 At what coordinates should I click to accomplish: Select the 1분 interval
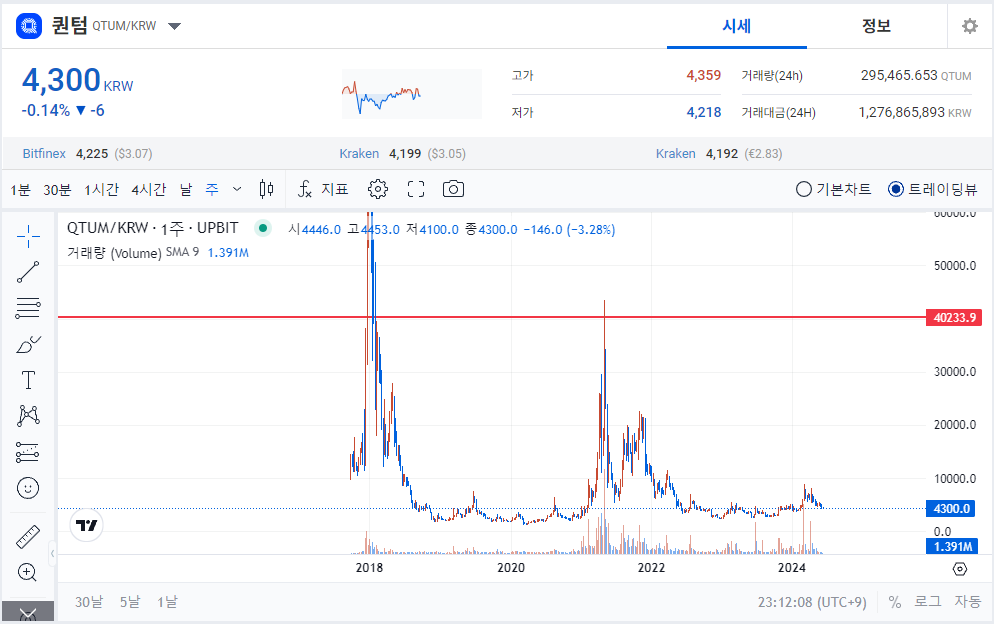click(x=20, y=189)
